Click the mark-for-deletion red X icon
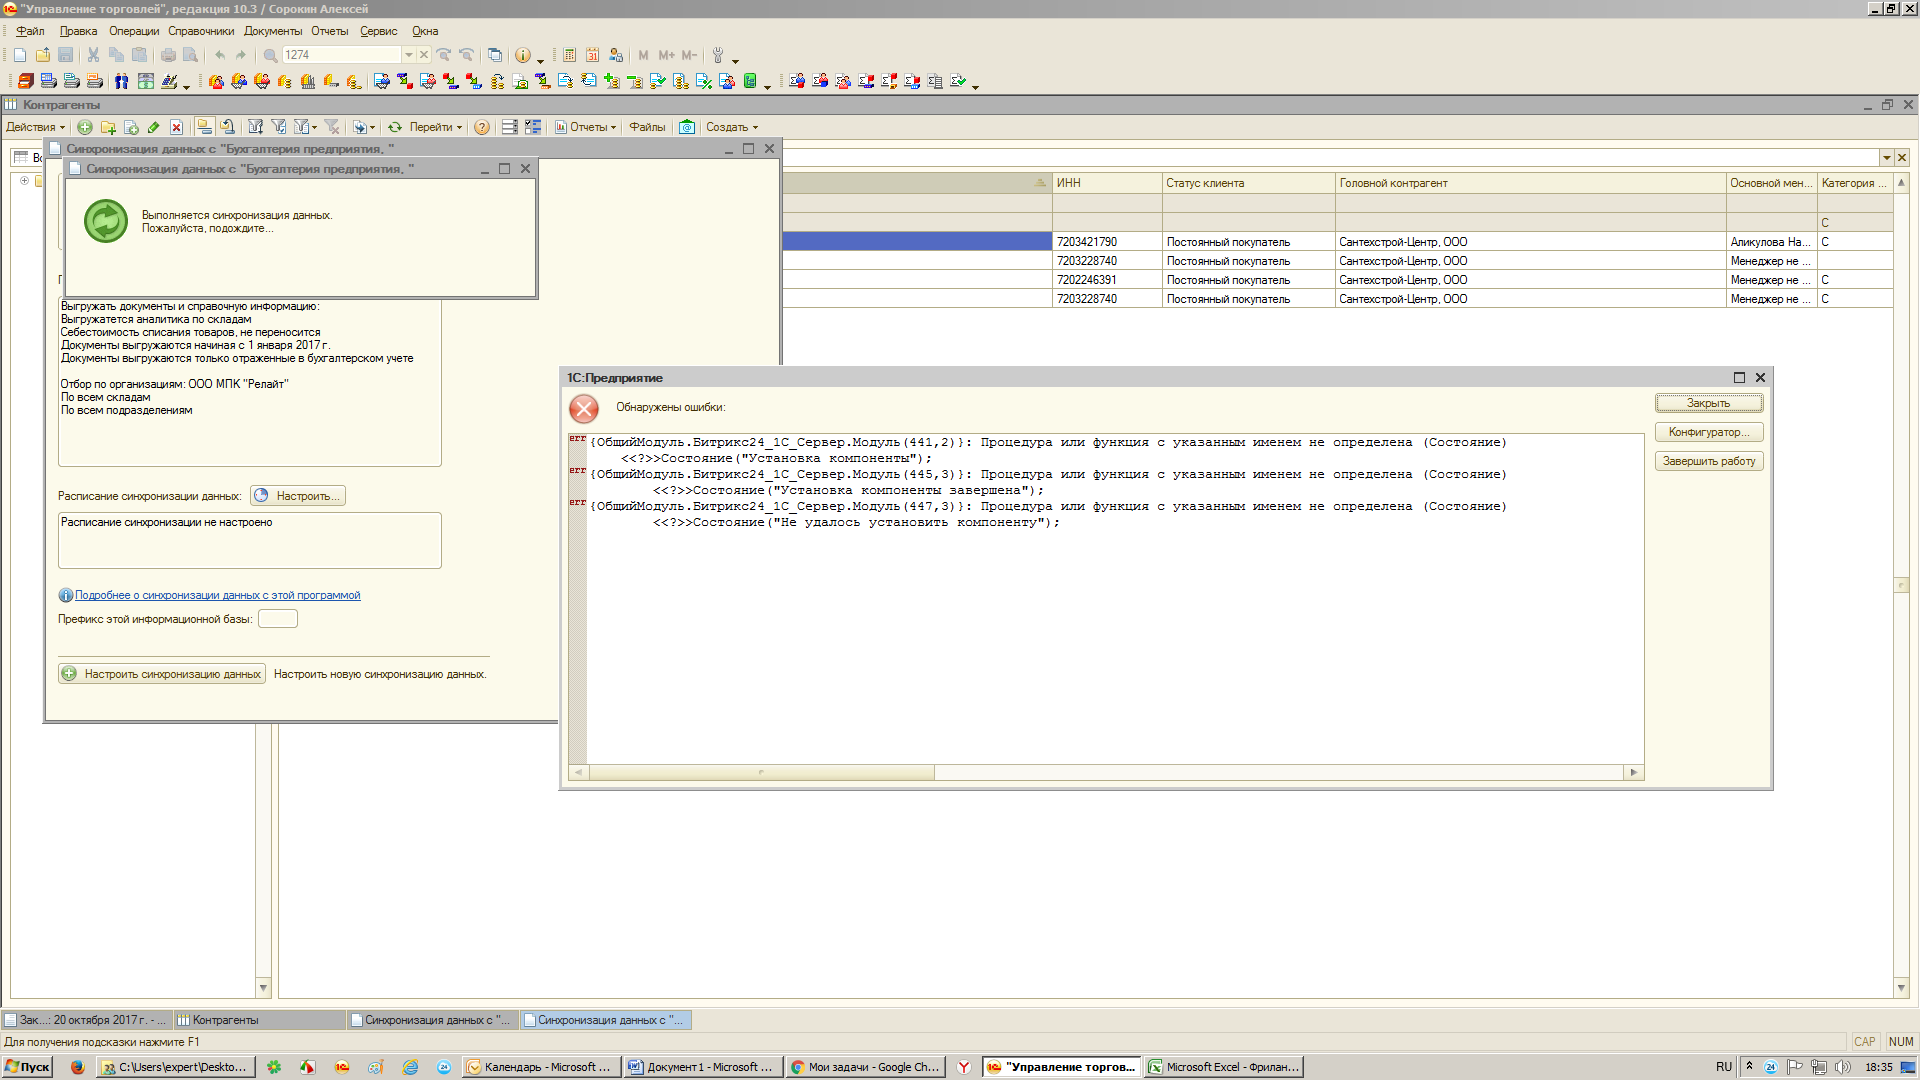Viewport: 1920px width, 1080px height. (176, 127)
